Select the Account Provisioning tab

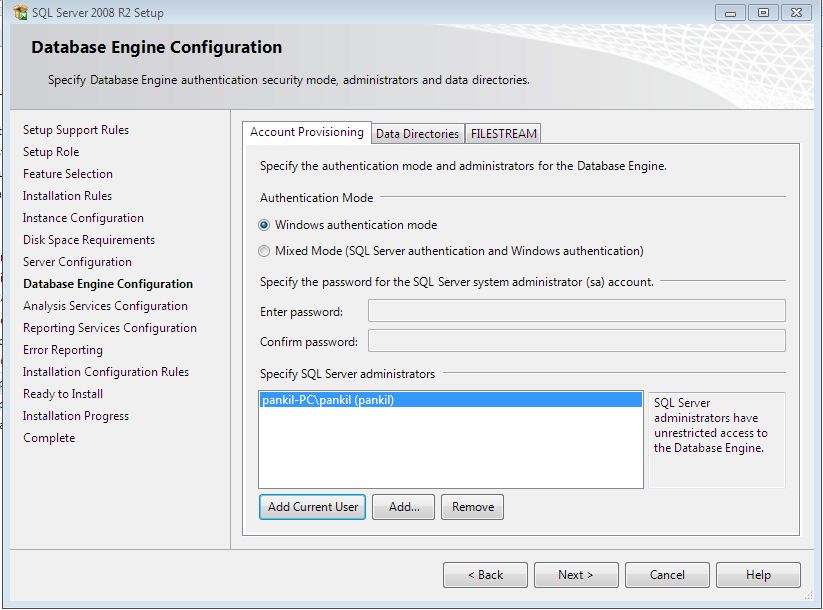point(308,131)
